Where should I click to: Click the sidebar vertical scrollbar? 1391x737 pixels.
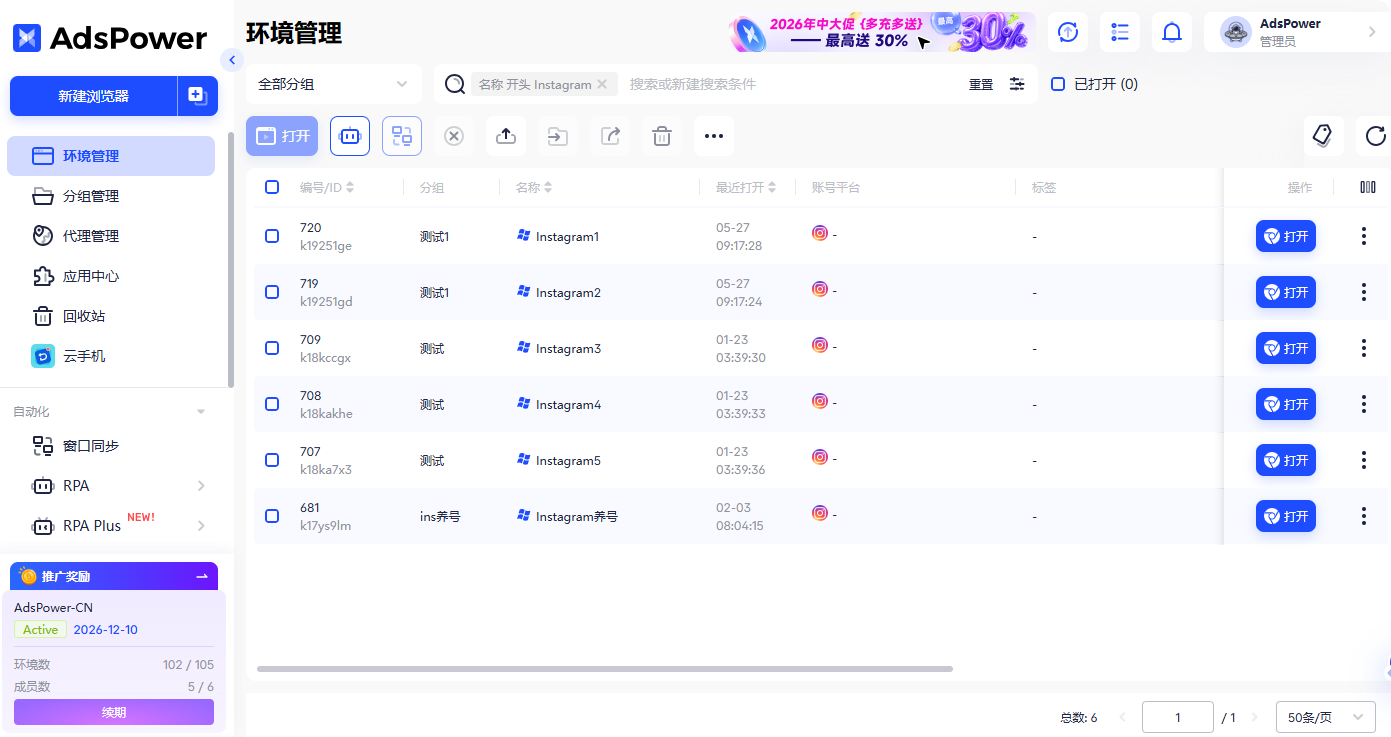coord(231,260)
